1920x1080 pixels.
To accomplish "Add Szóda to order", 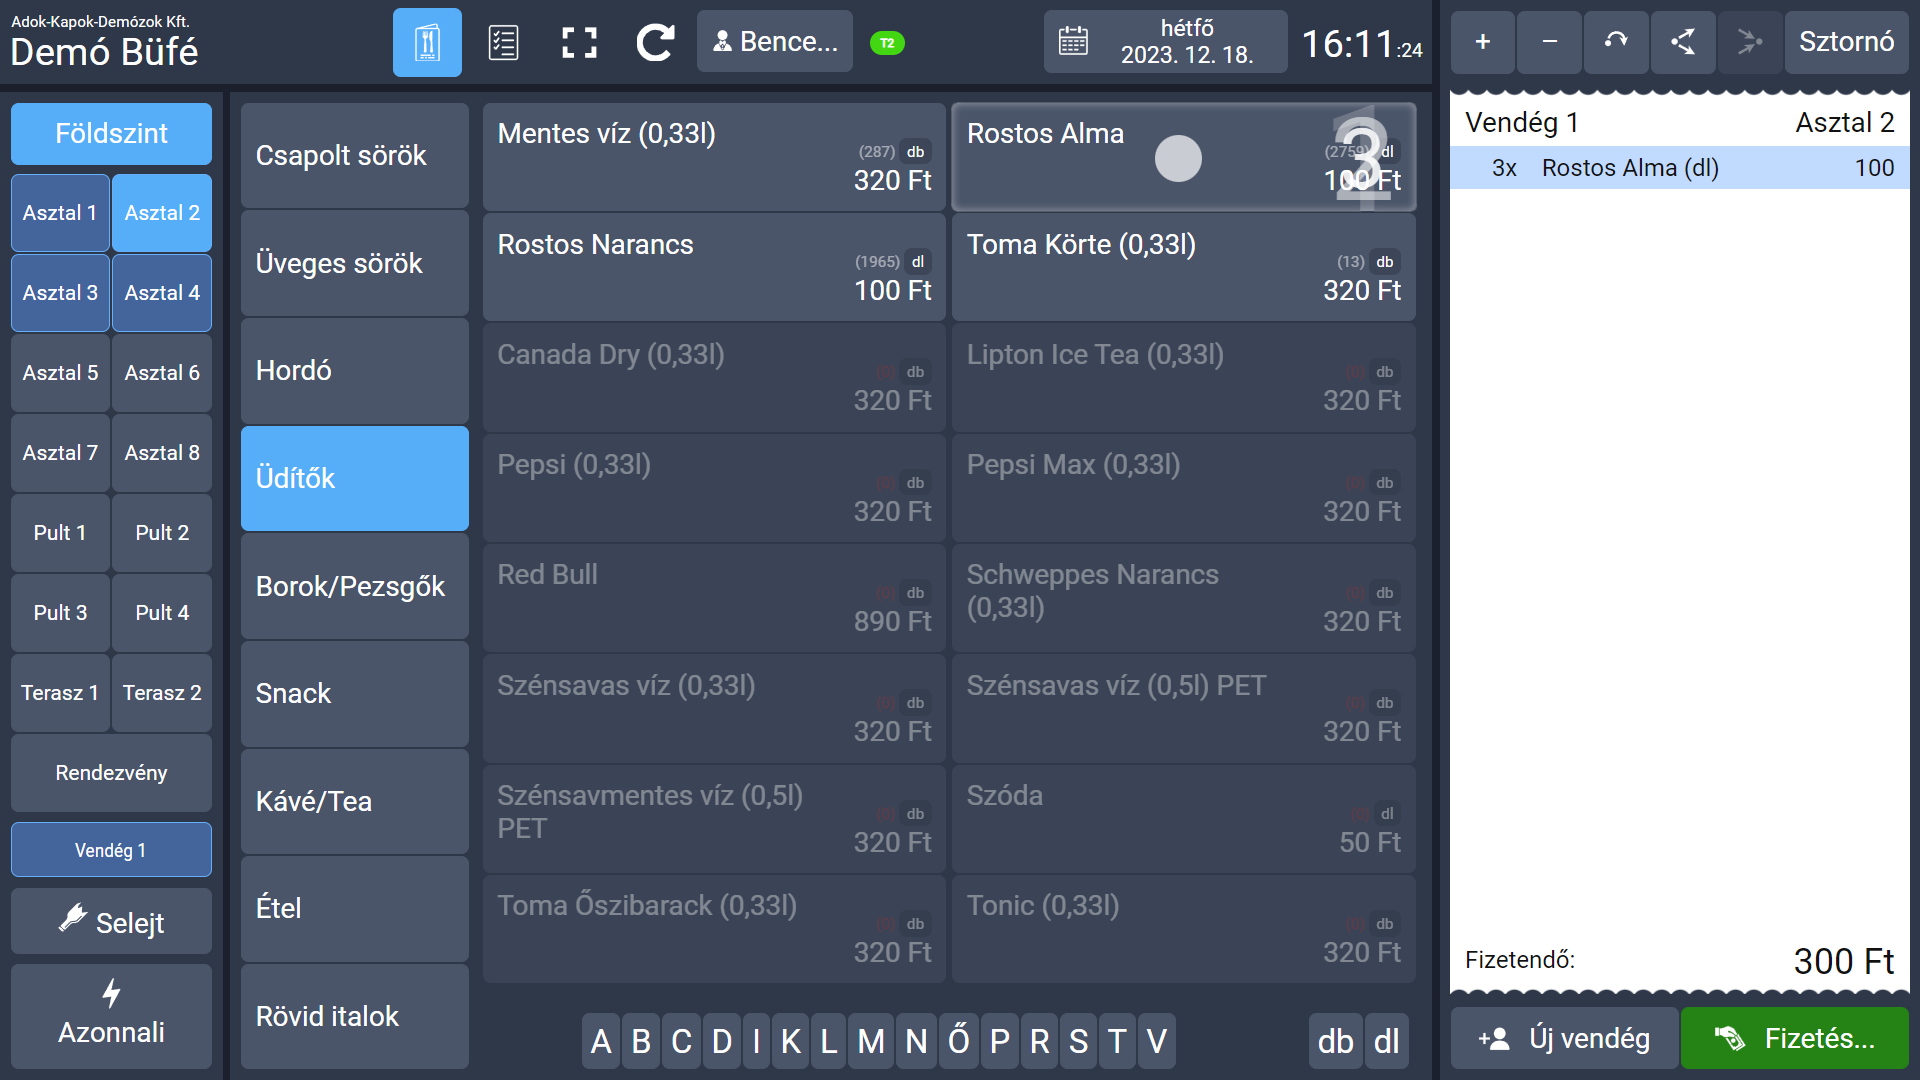I will (1184, 819).
